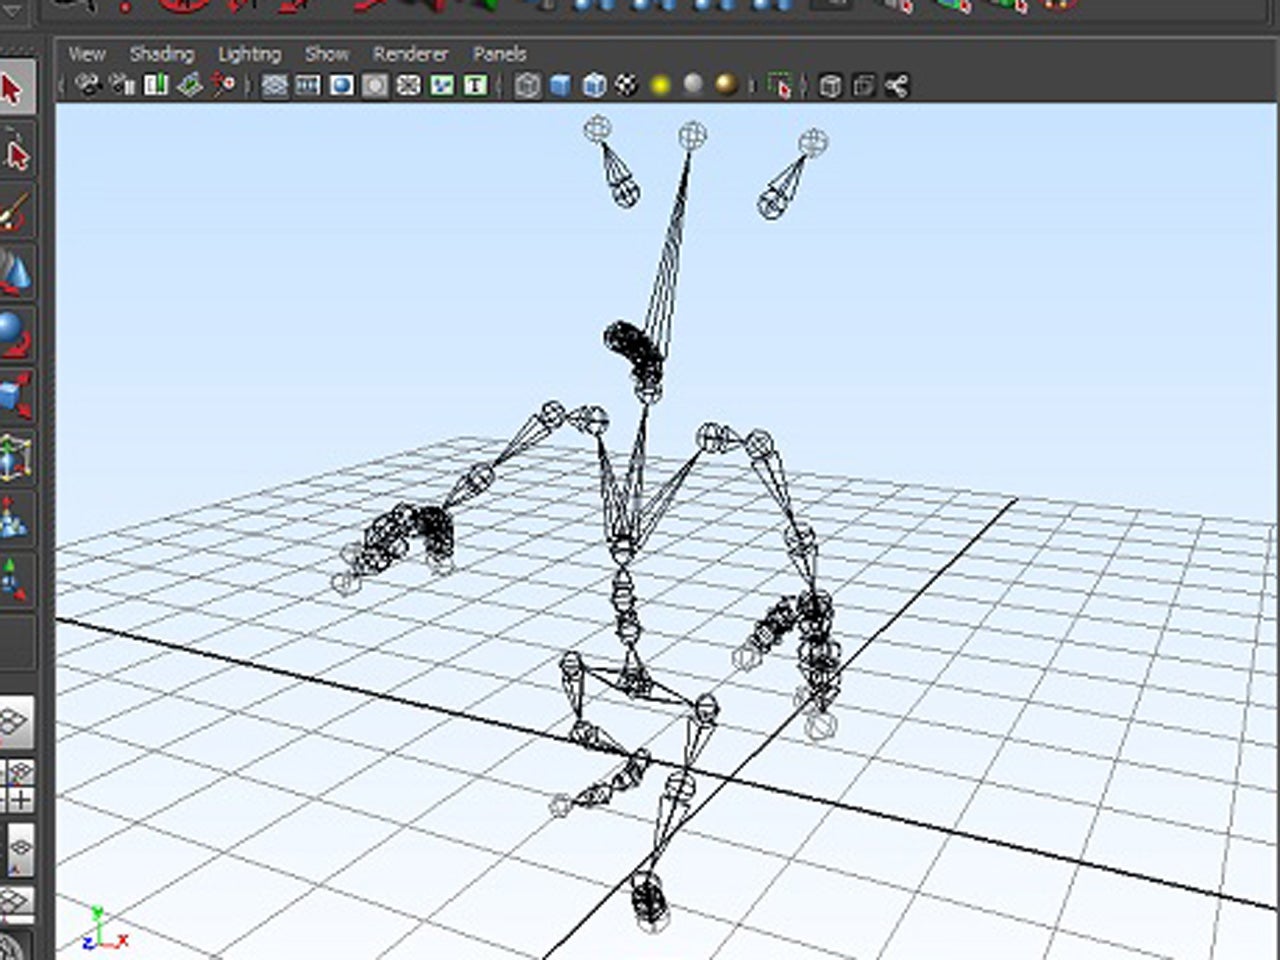Screen dimensions: 1280x960
Task: Enable high quality rendering sphere icon
Action: 727,86
